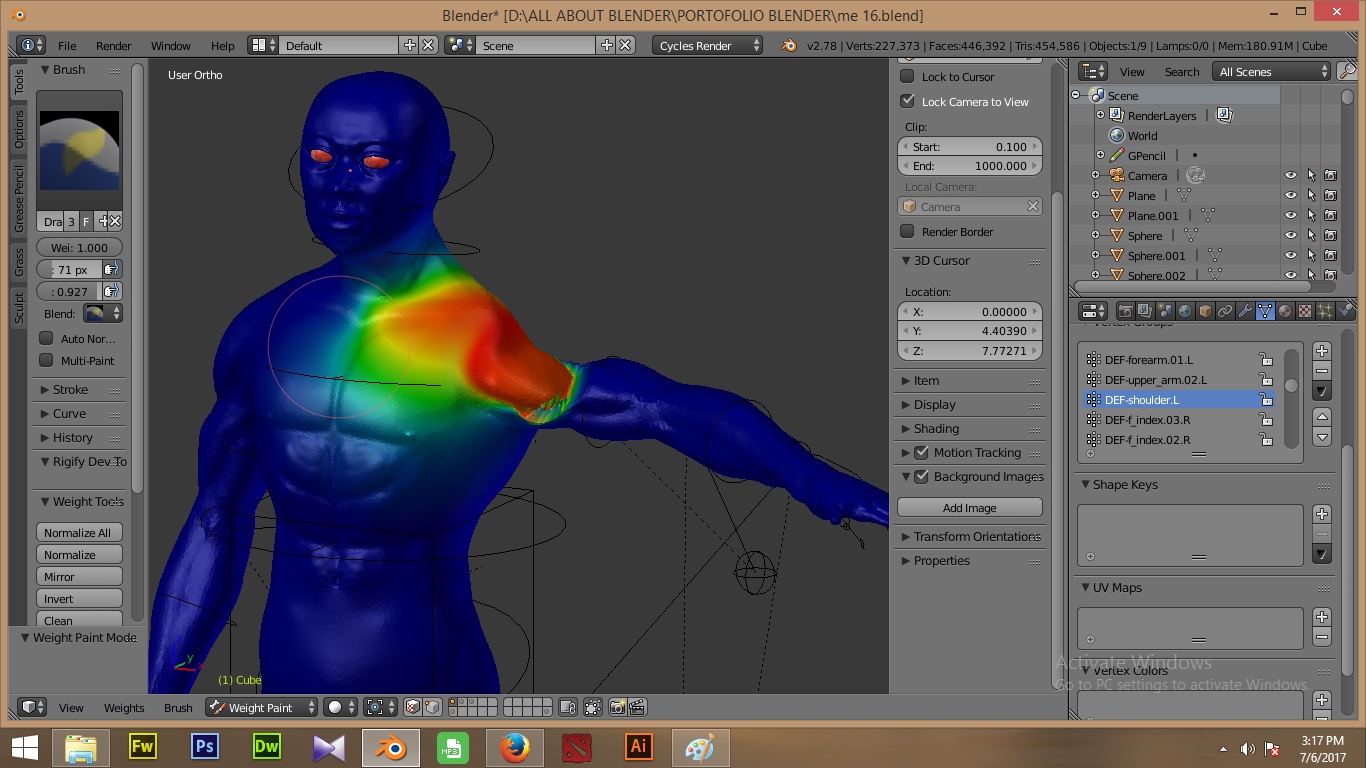This screenshot has width=1366, height=768.
Task: Open the Render menu in the top bar
Action: (x=114, y=45)
